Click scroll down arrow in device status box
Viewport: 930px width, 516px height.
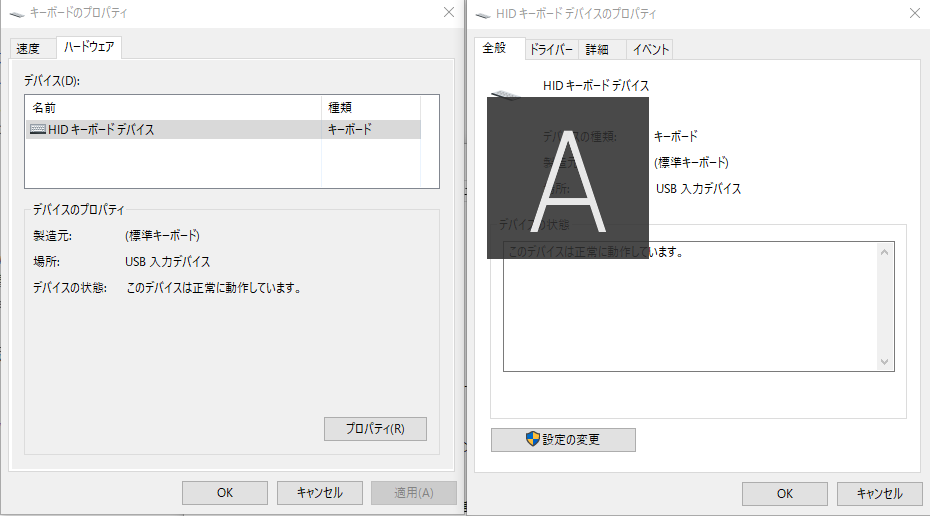[x=884, y=361]
